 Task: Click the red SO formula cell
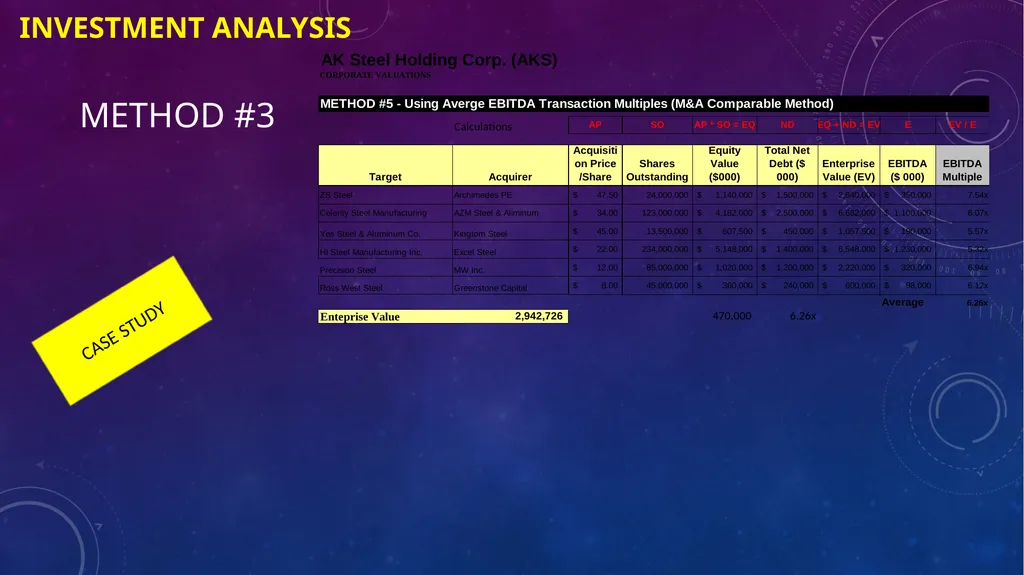[x=657, y=125]
